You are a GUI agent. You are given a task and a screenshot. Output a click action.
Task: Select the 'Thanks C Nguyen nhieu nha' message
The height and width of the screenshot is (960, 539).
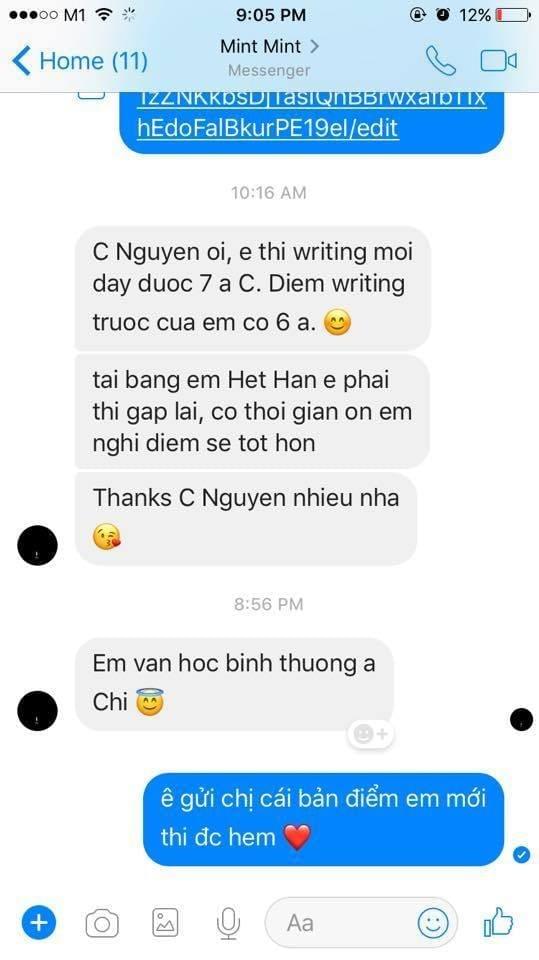pyautogui.click(x=246, y=519)
